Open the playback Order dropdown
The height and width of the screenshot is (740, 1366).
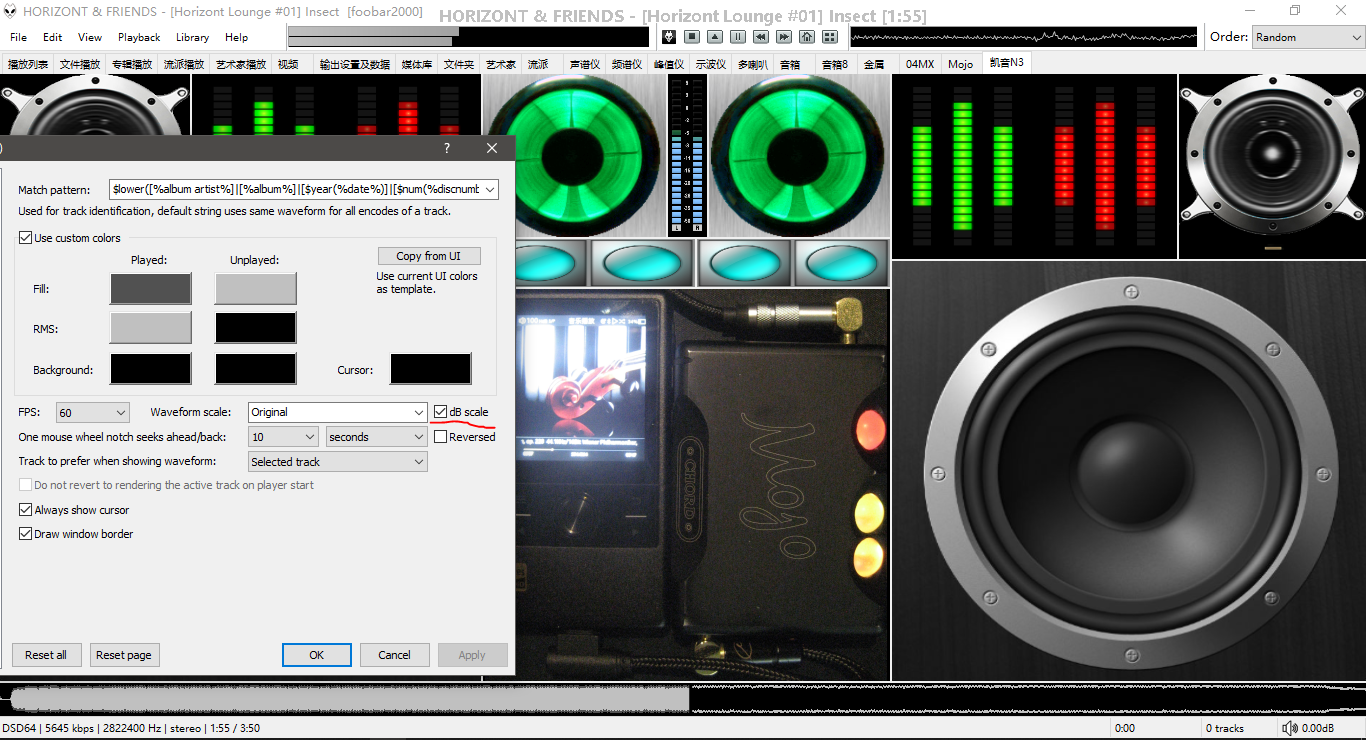[1307, 37]
